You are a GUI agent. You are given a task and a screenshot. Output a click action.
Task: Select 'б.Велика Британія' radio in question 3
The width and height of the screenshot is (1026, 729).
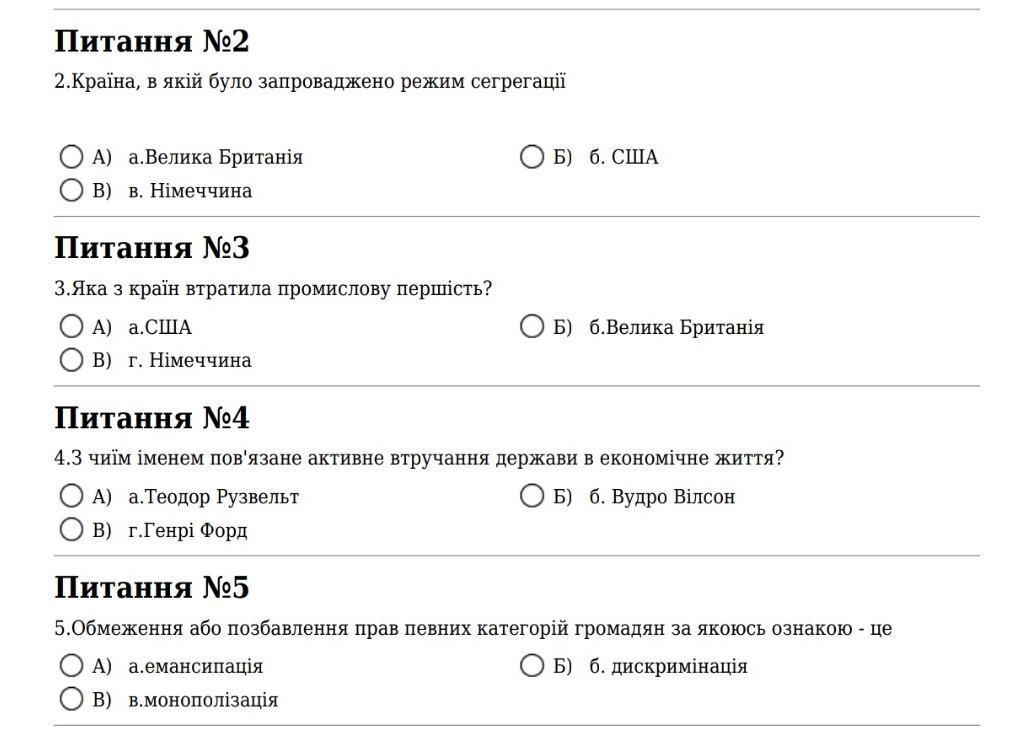(532, 327)
